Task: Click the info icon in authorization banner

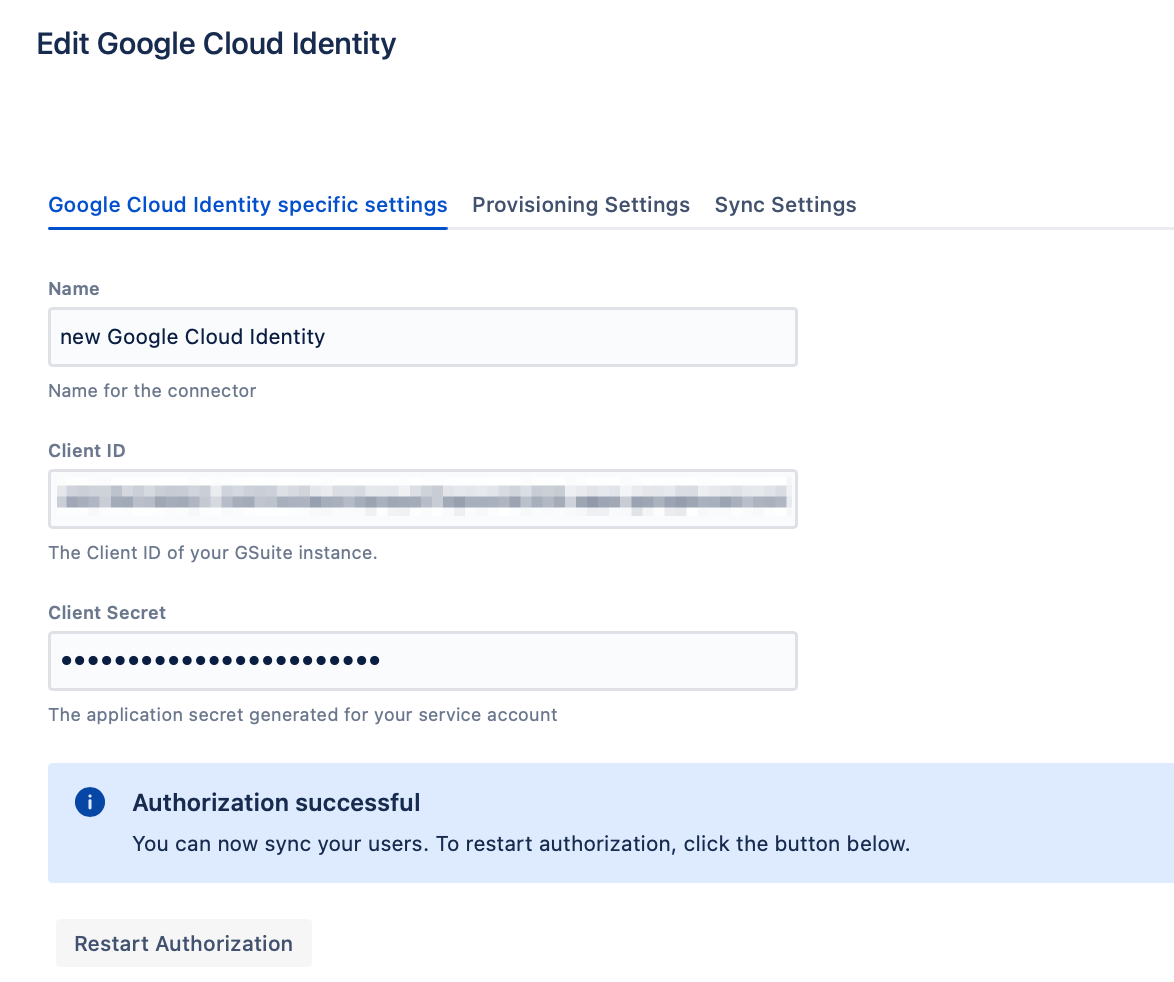Action: (90, 802)
